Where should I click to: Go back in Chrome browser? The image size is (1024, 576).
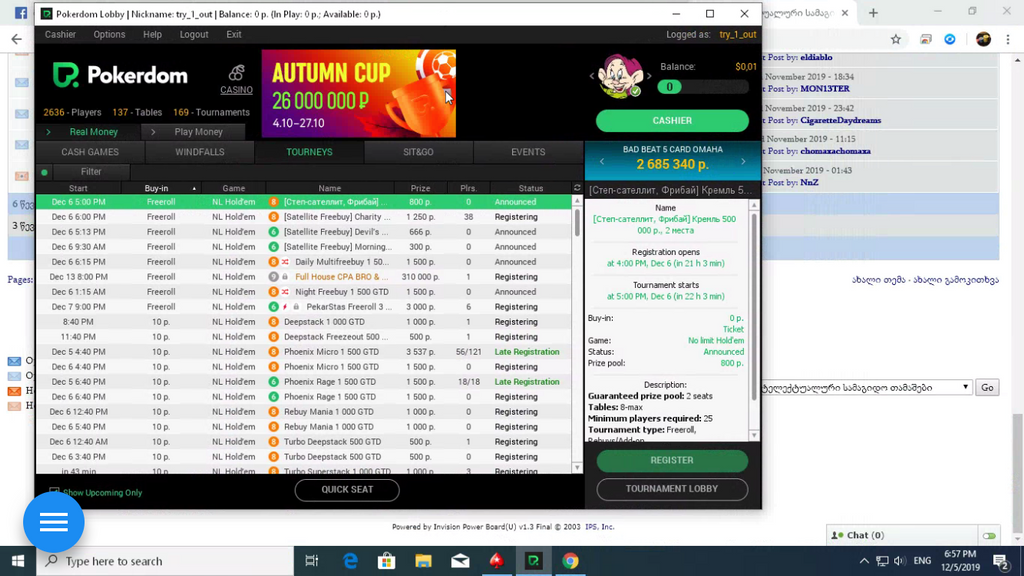click(17, 40)
